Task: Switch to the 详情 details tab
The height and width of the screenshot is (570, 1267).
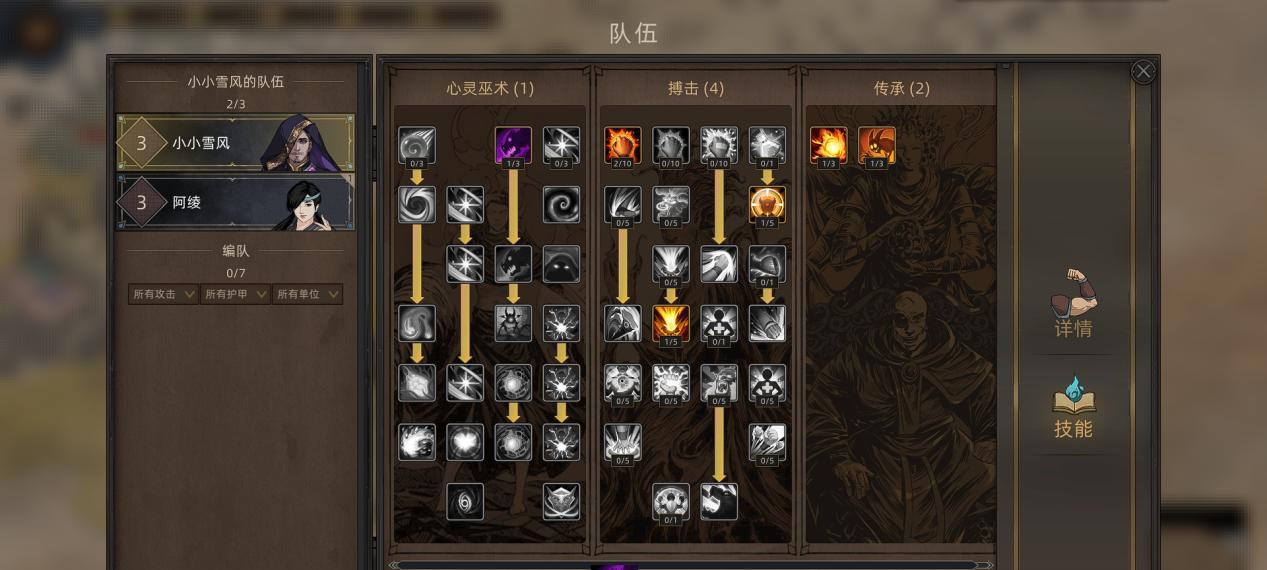Action: (1073, 304)
